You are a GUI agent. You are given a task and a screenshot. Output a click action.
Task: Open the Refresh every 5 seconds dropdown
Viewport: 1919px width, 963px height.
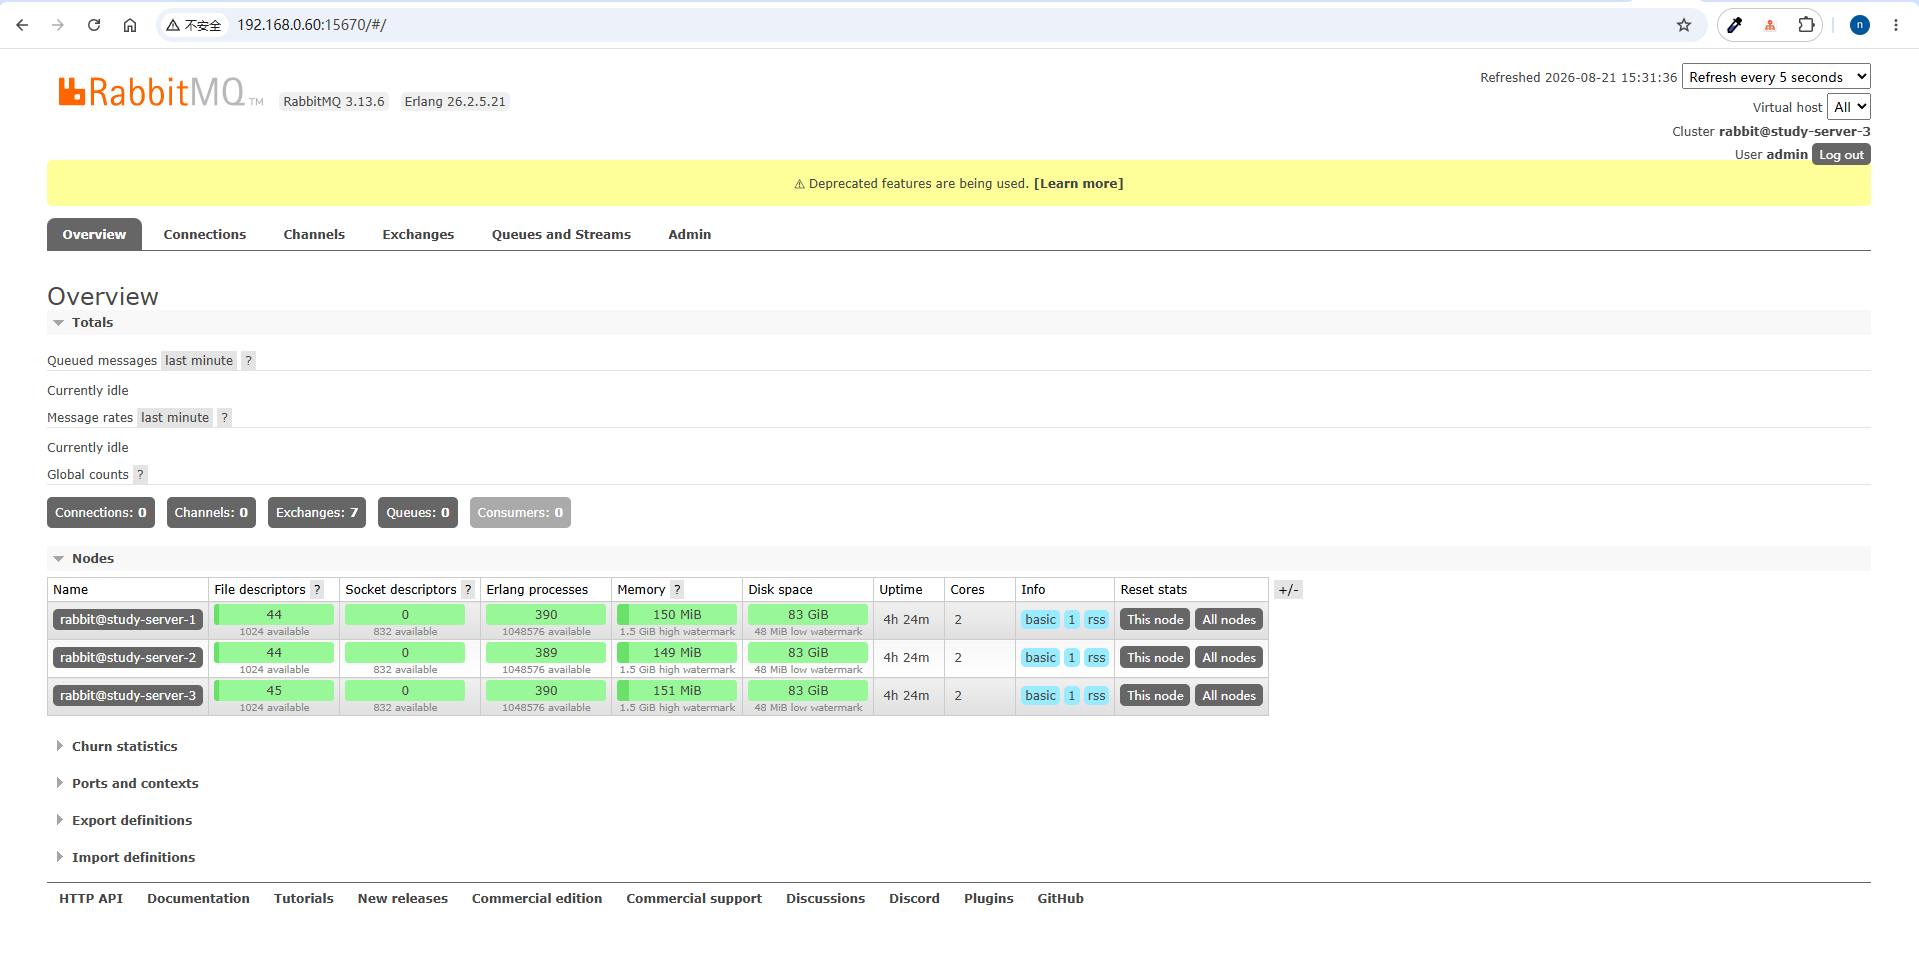(1776, 77)
